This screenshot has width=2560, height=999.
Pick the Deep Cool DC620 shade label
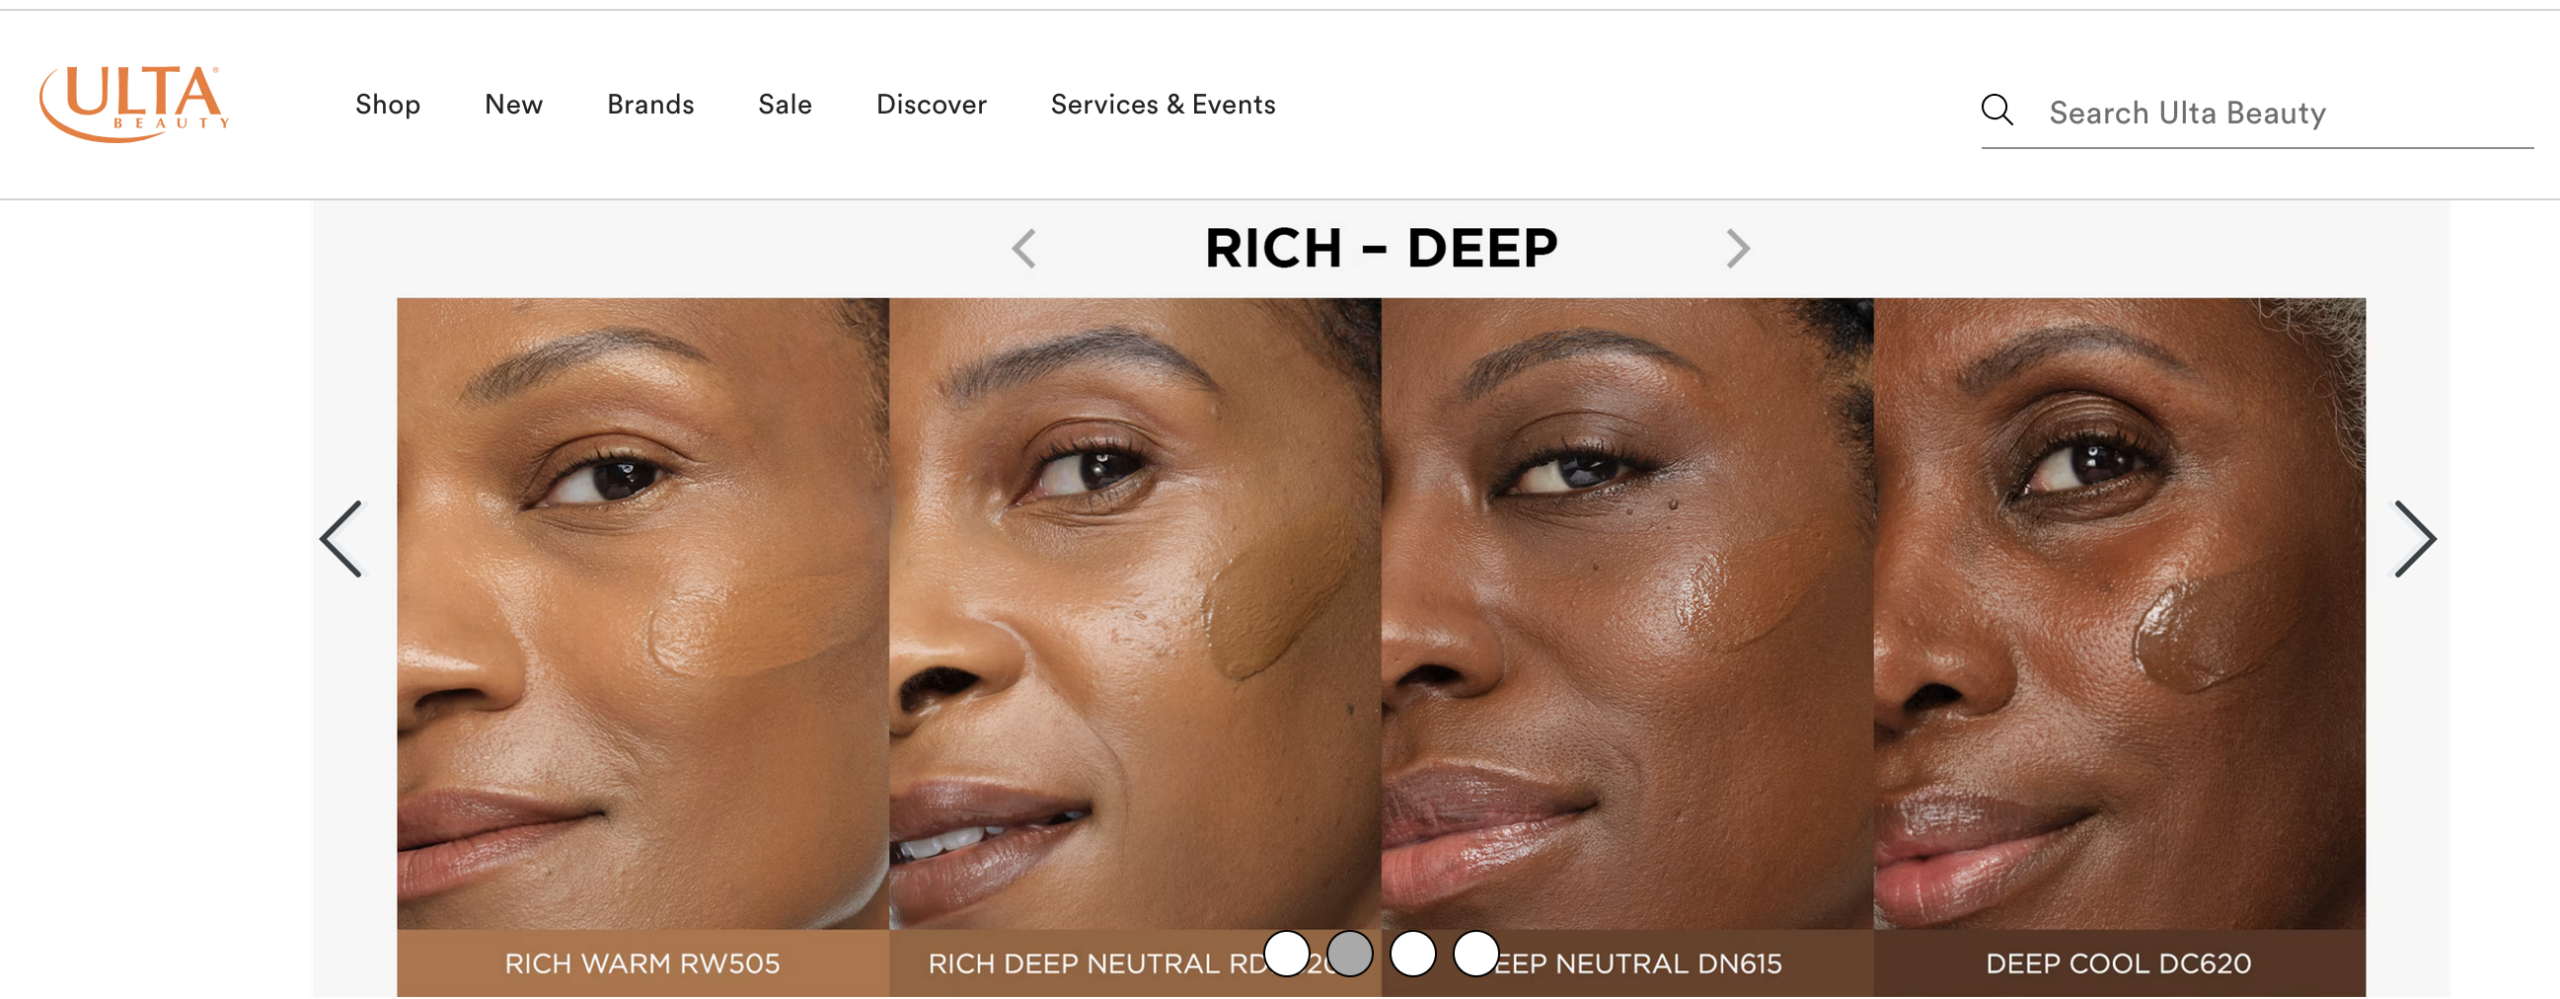tap(2119, 963)
